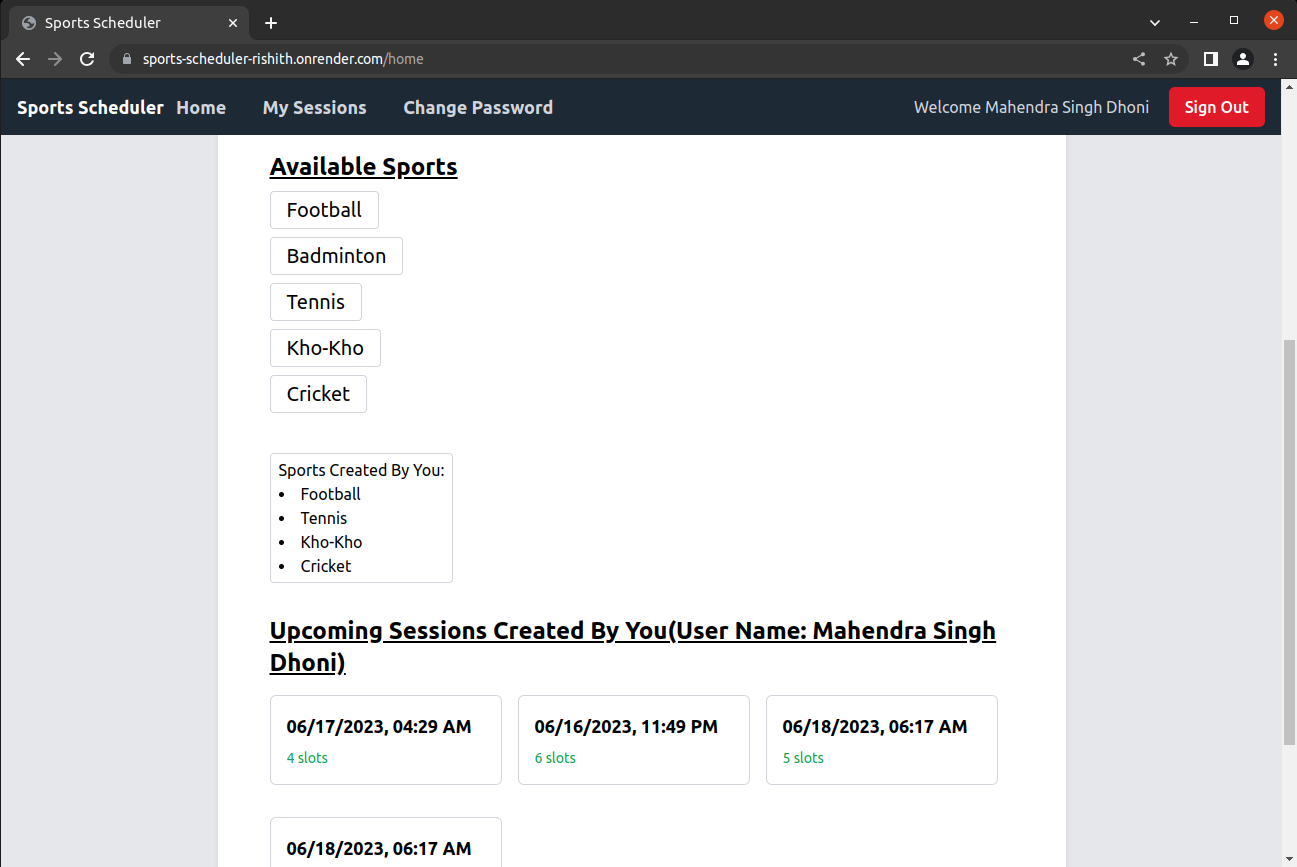Select the Badminton sport button

click(x=336, y=255)
